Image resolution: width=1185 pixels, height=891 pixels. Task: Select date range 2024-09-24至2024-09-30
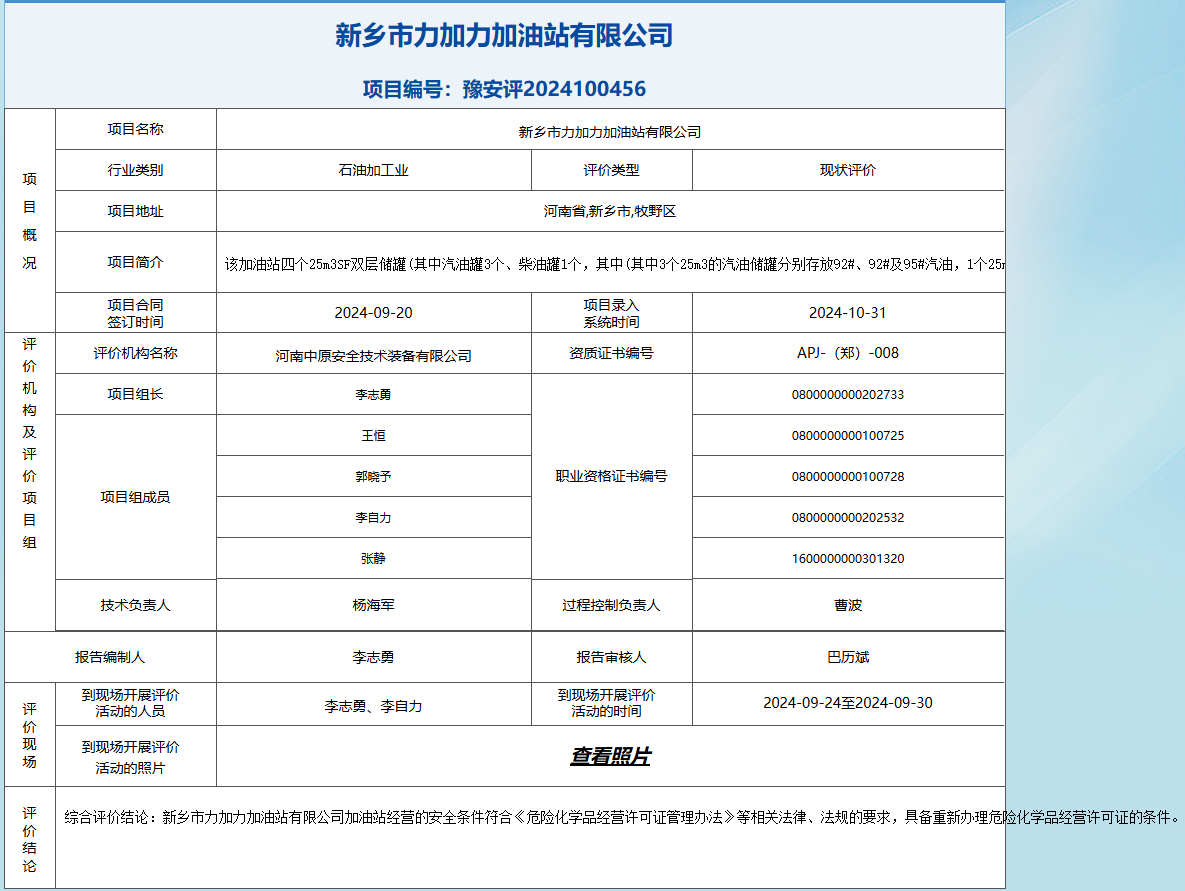pos(848,703)
